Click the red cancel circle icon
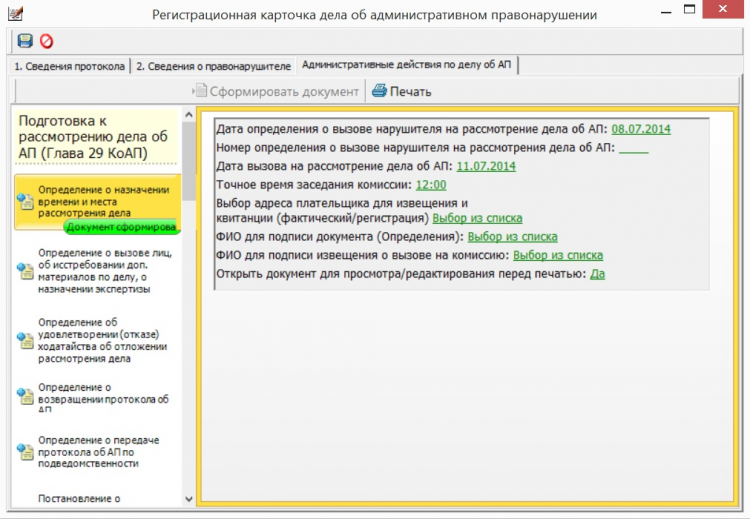Viewport: 750px width, 519px height. (46, 41)
